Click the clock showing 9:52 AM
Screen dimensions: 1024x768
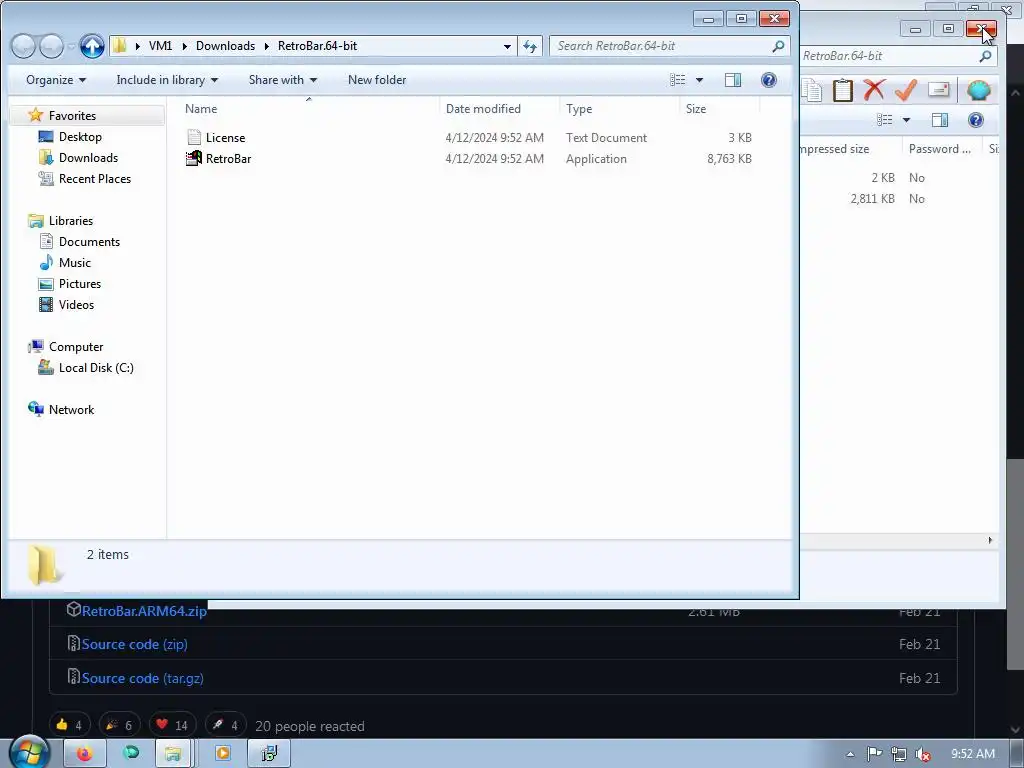point(972,754)
